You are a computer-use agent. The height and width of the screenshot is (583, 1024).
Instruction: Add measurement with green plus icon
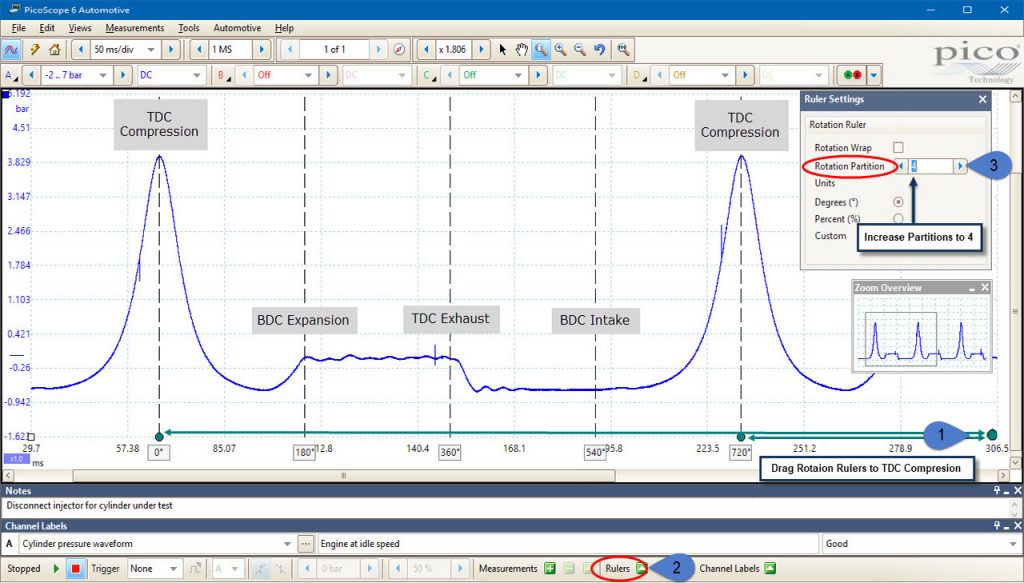pyautogui.click(x=550, y=569)
